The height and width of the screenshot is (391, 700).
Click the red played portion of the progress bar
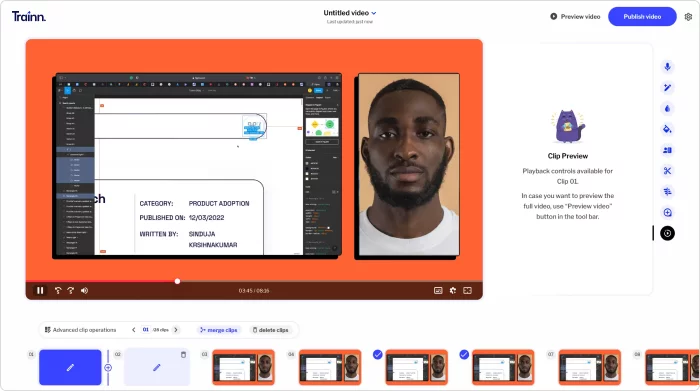point(100,281)
